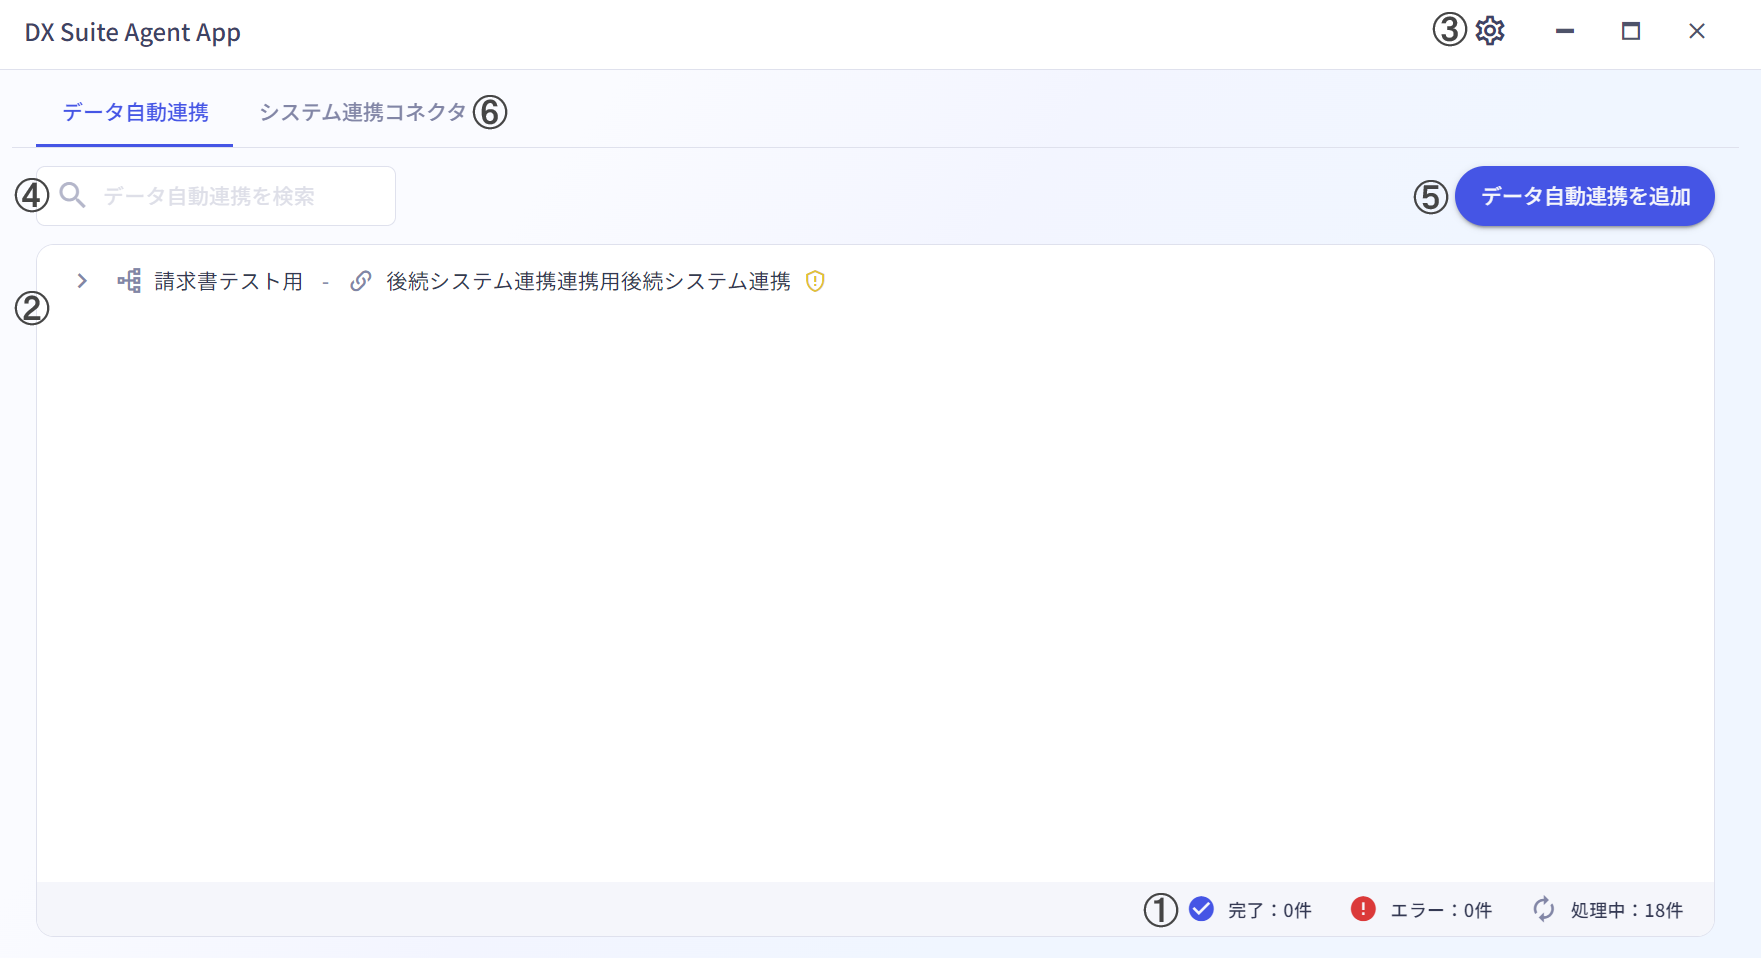
Task: Click the yellow shield warning icon
Action: tap(815, 281)
